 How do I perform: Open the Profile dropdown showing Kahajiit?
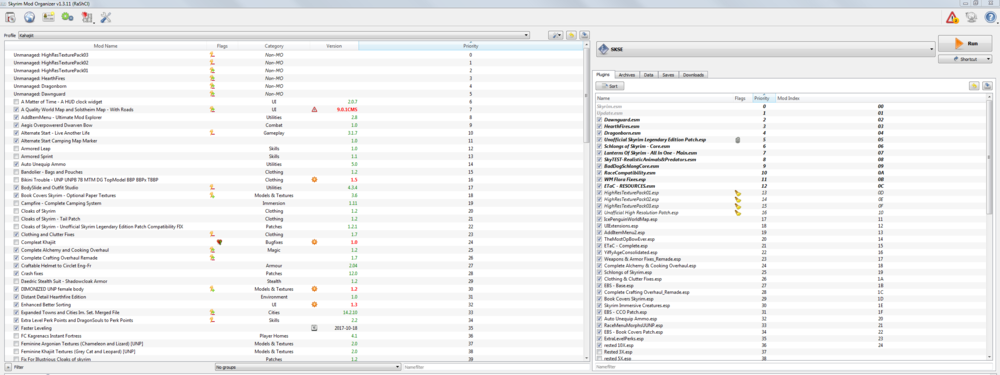coord(274,35)
